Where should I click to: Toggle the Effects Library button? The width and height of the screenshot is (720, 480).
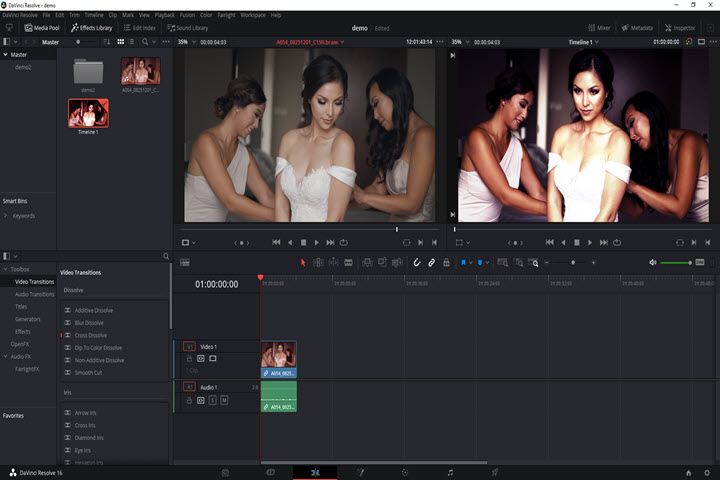click(x=91, y=28)
